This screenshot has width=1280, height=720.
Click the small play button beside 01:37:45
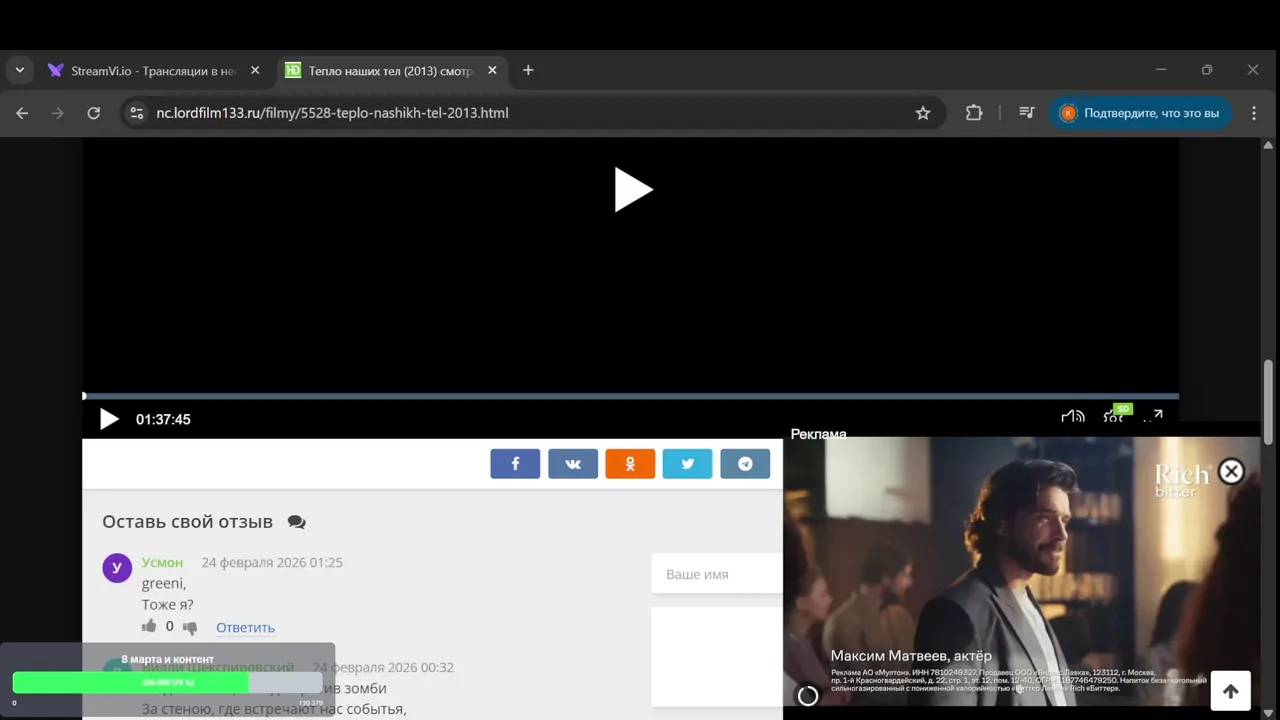tap(109, 419)
